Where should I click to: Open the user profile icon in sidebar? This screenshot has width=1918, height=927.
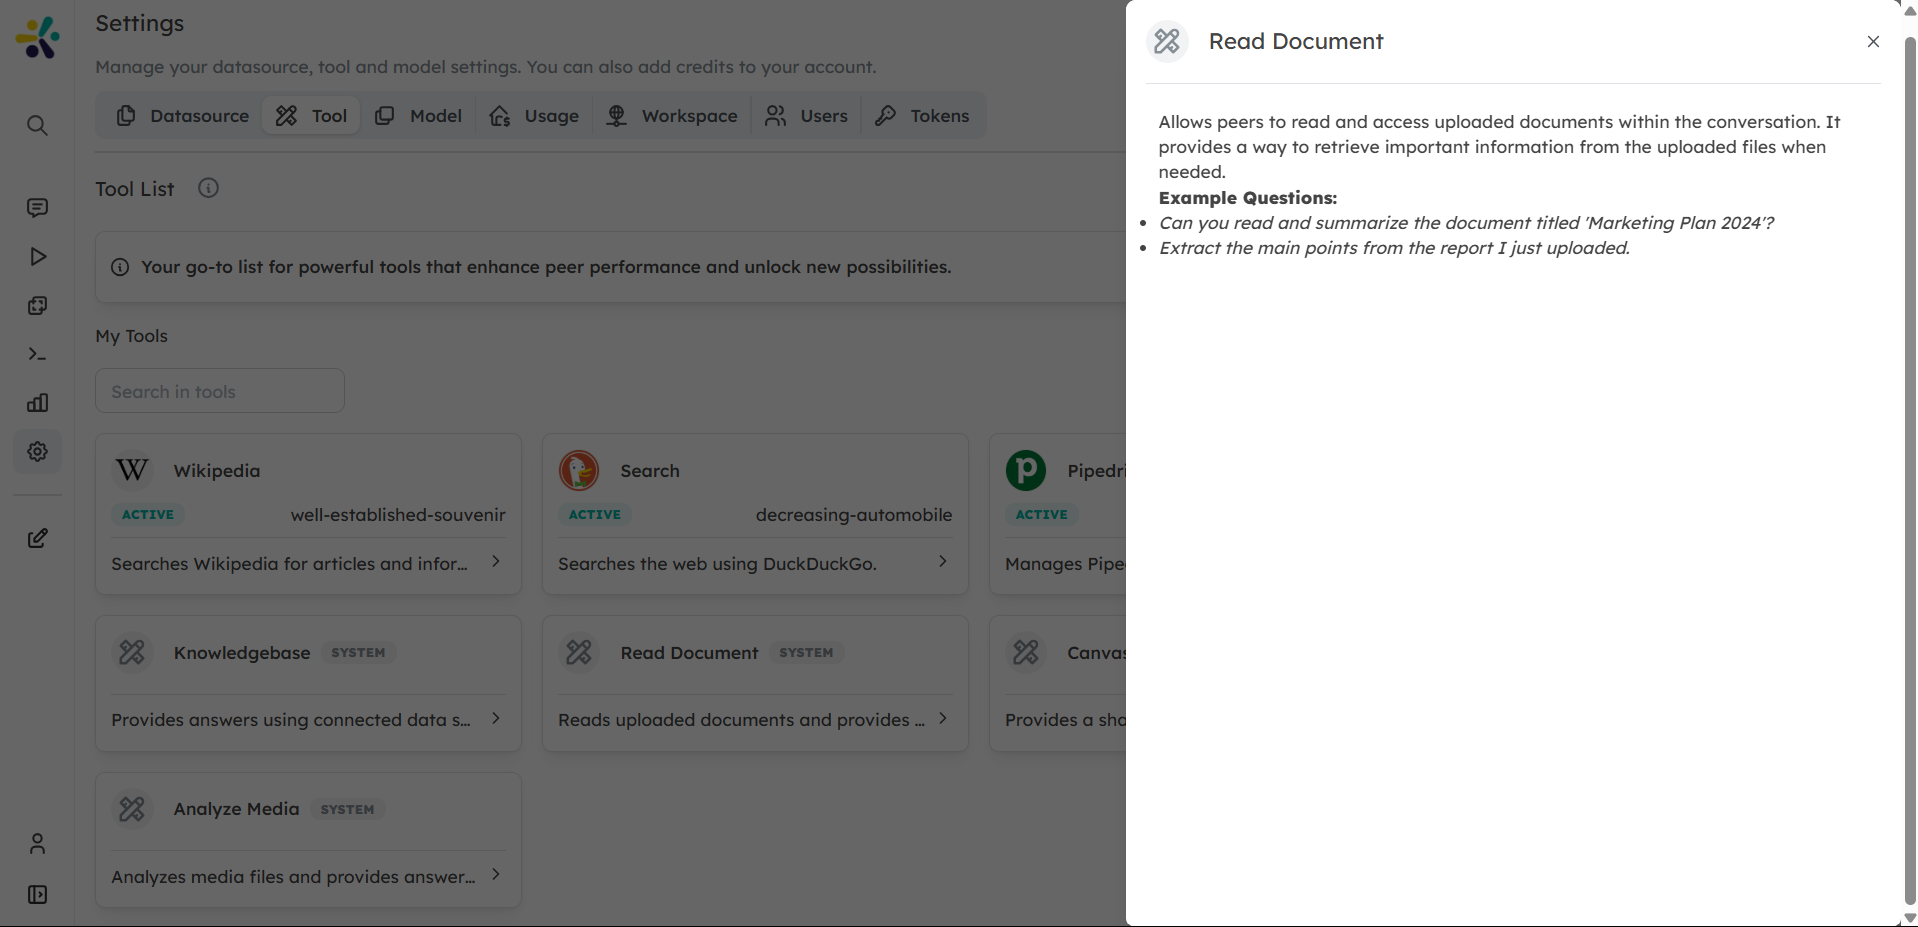pos(37,844)
